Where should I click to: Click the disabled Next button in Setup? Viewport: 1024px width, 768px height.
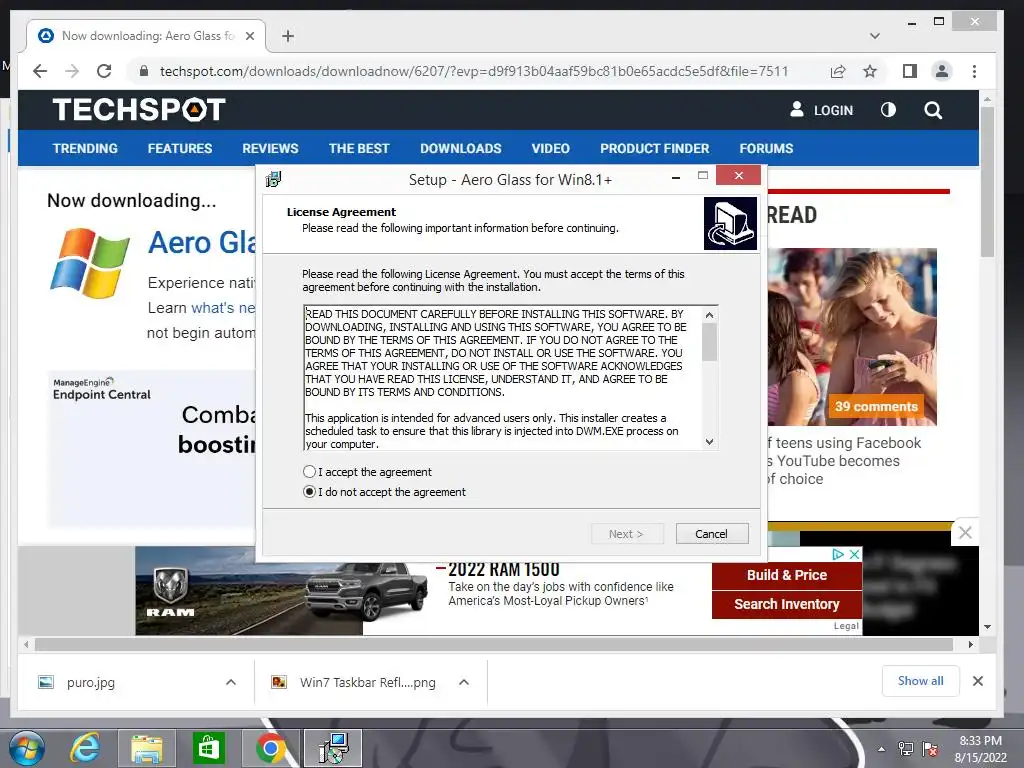point(626,534)
